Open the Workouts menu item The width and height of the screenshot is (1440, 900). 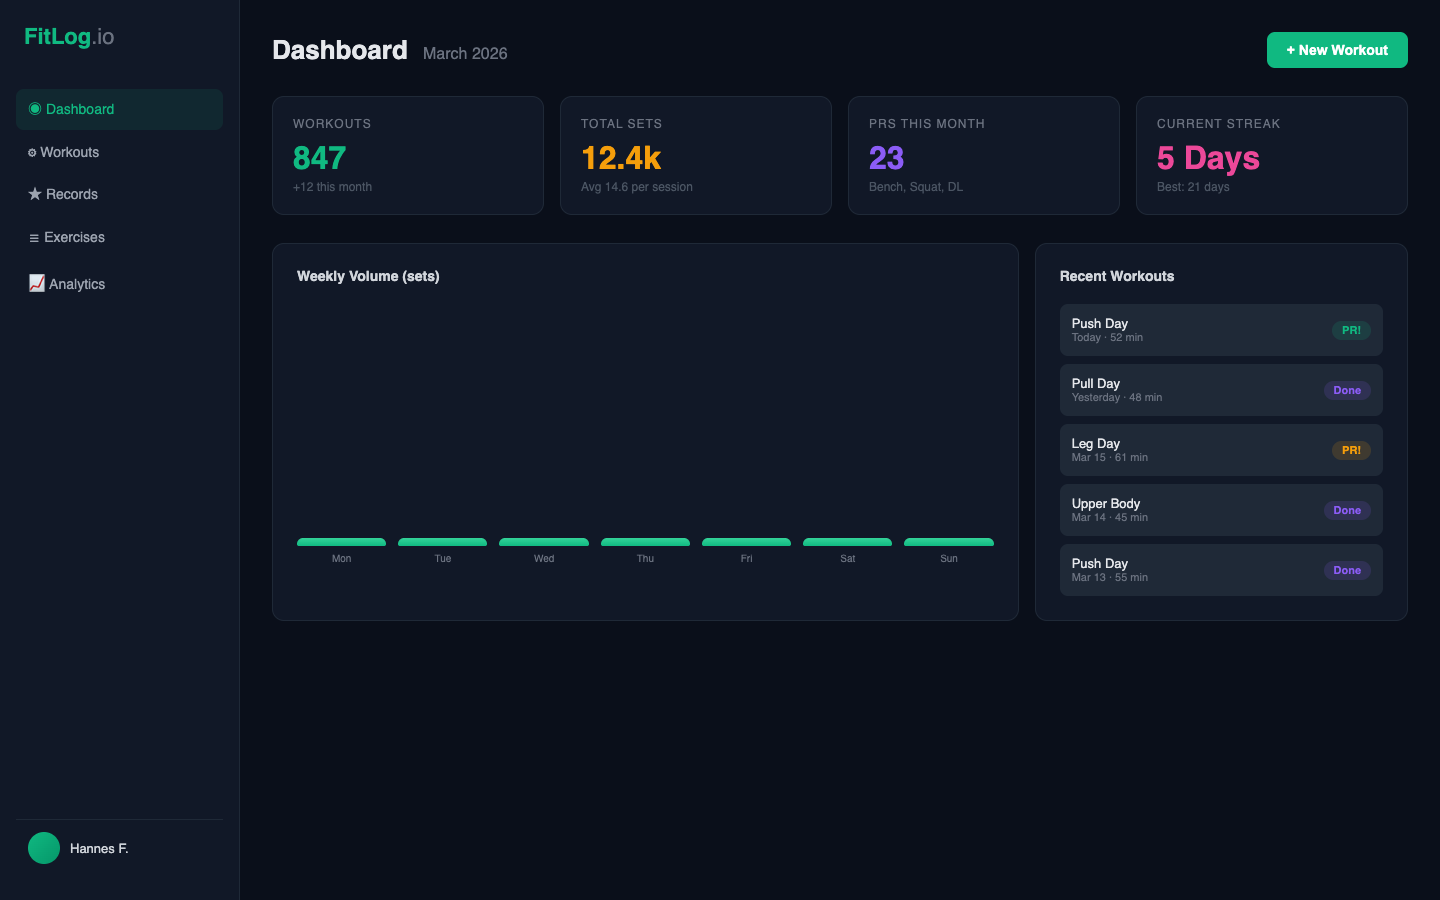[x=70, y=152]
